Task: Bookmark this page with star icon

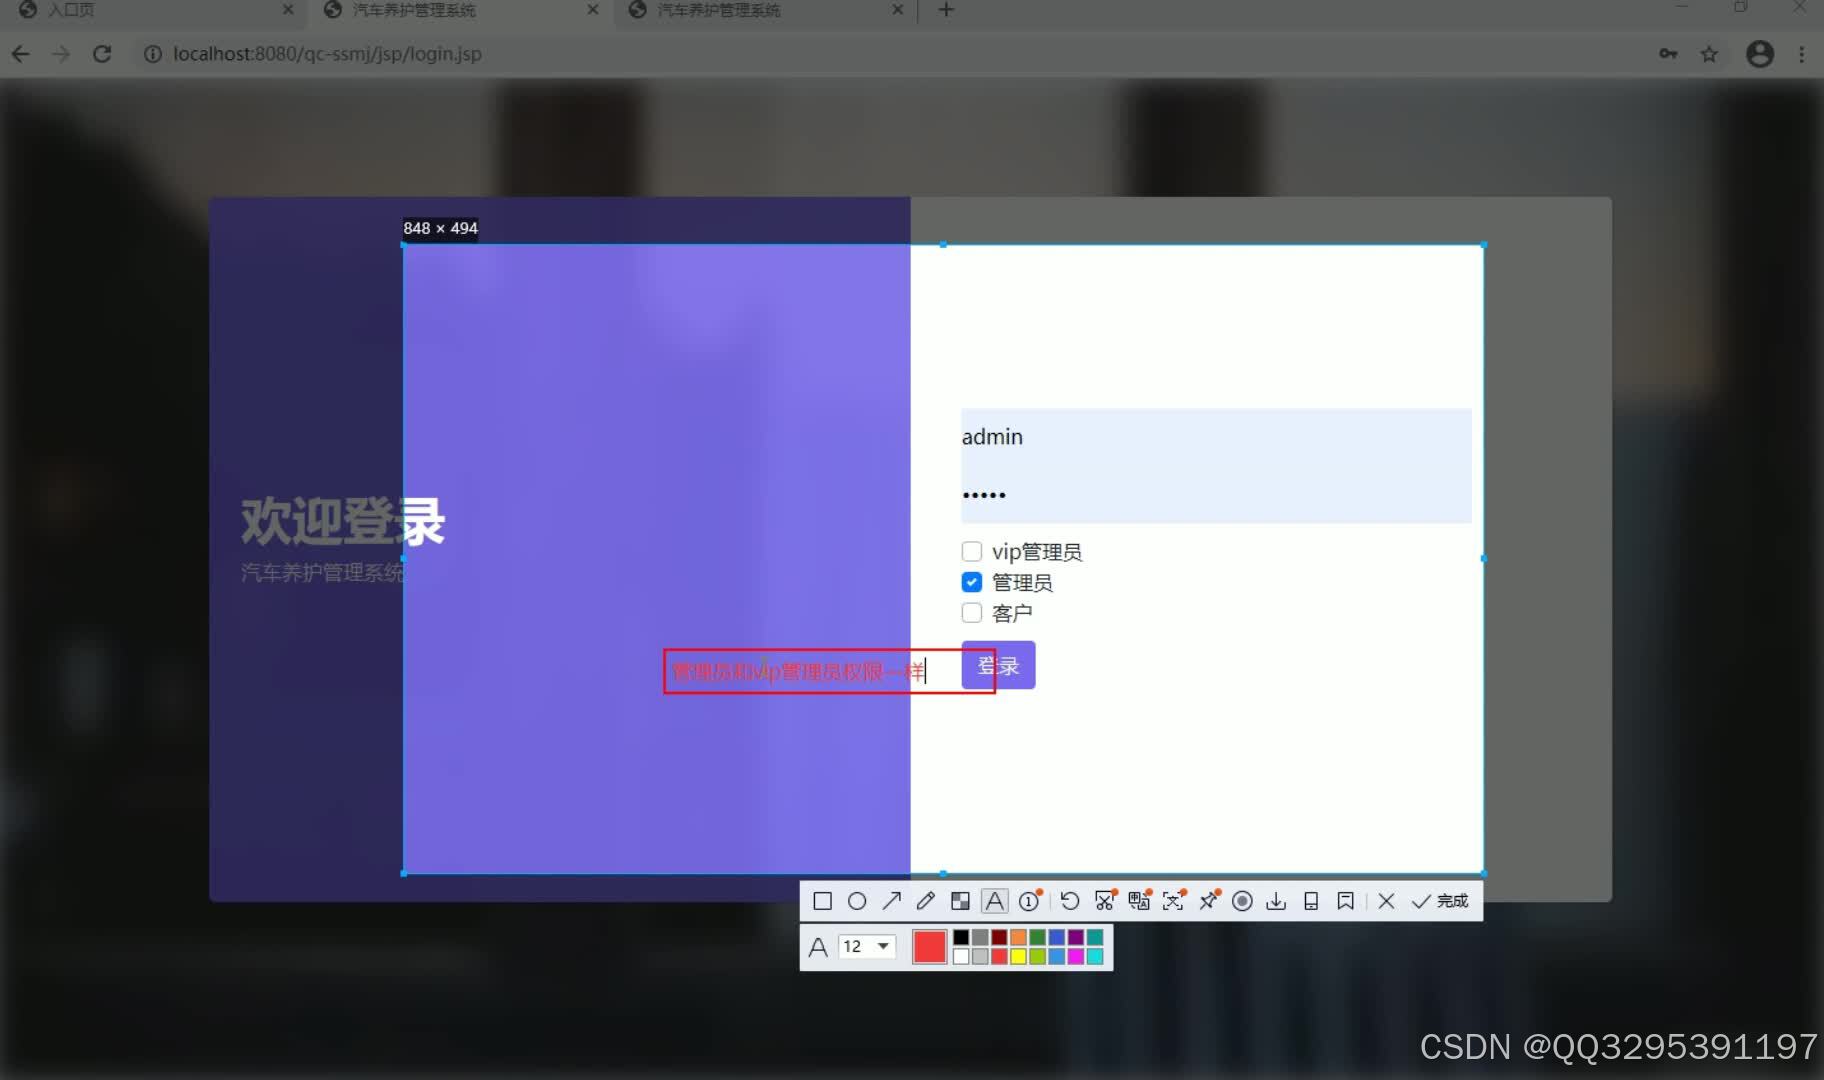Action: coord(1709,54)
